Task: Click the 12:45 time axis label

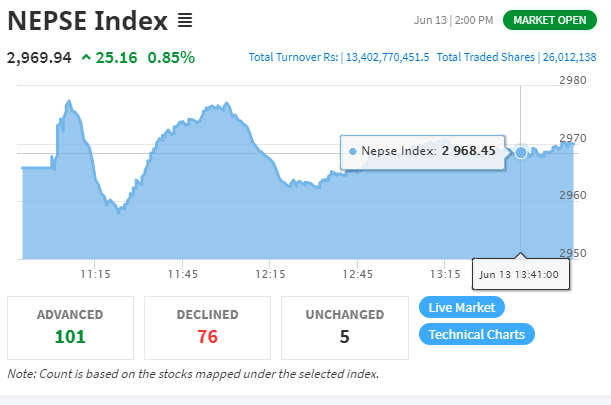Action: pos(357,274)
